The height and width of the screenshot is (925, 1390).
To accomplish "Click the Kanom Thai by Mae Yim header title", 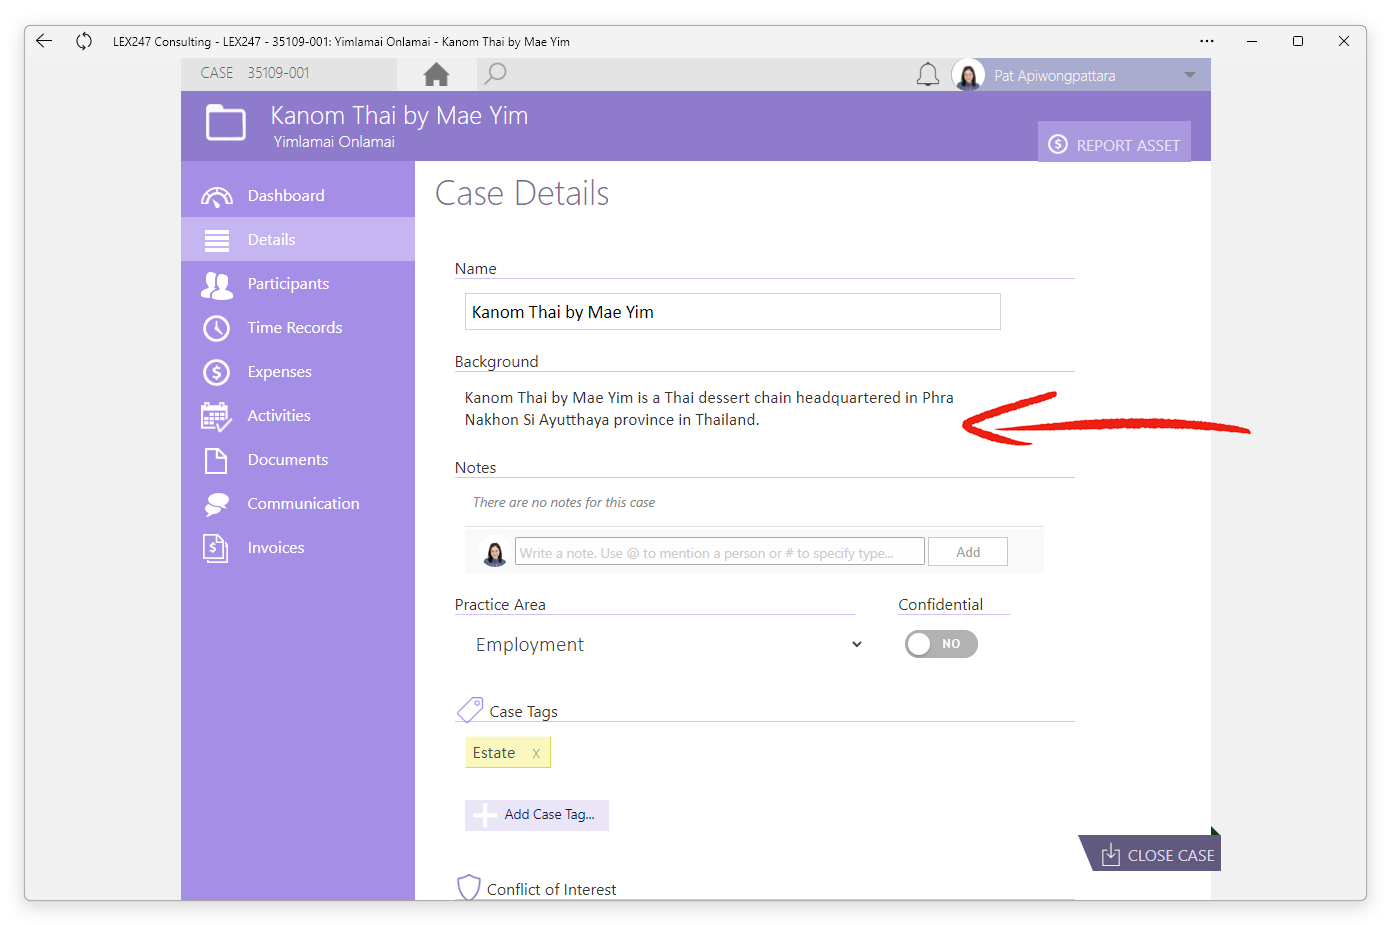I will 399,115.
